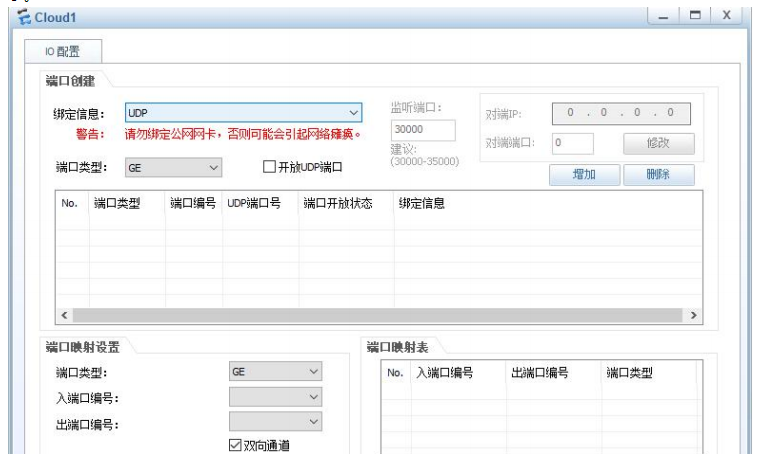The image size is (762, 454).
Task: Click the 对端端口 input field
Action: pos(572,143)
